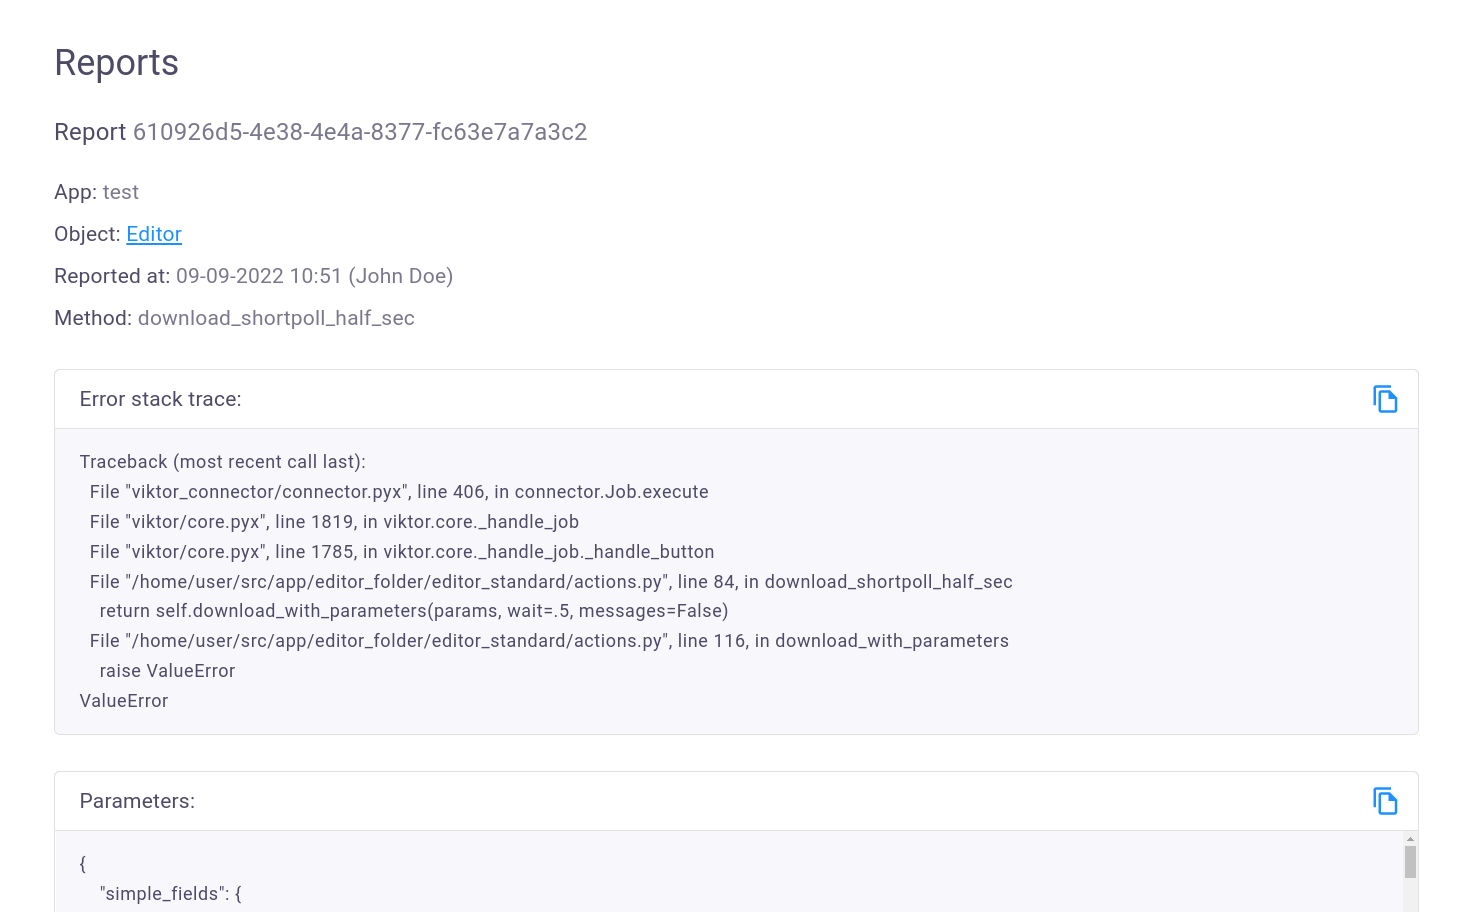Click the Parameters scrollbar thumb
Viewport: 1477px width, 912px height.
(x=1410, y=862)
